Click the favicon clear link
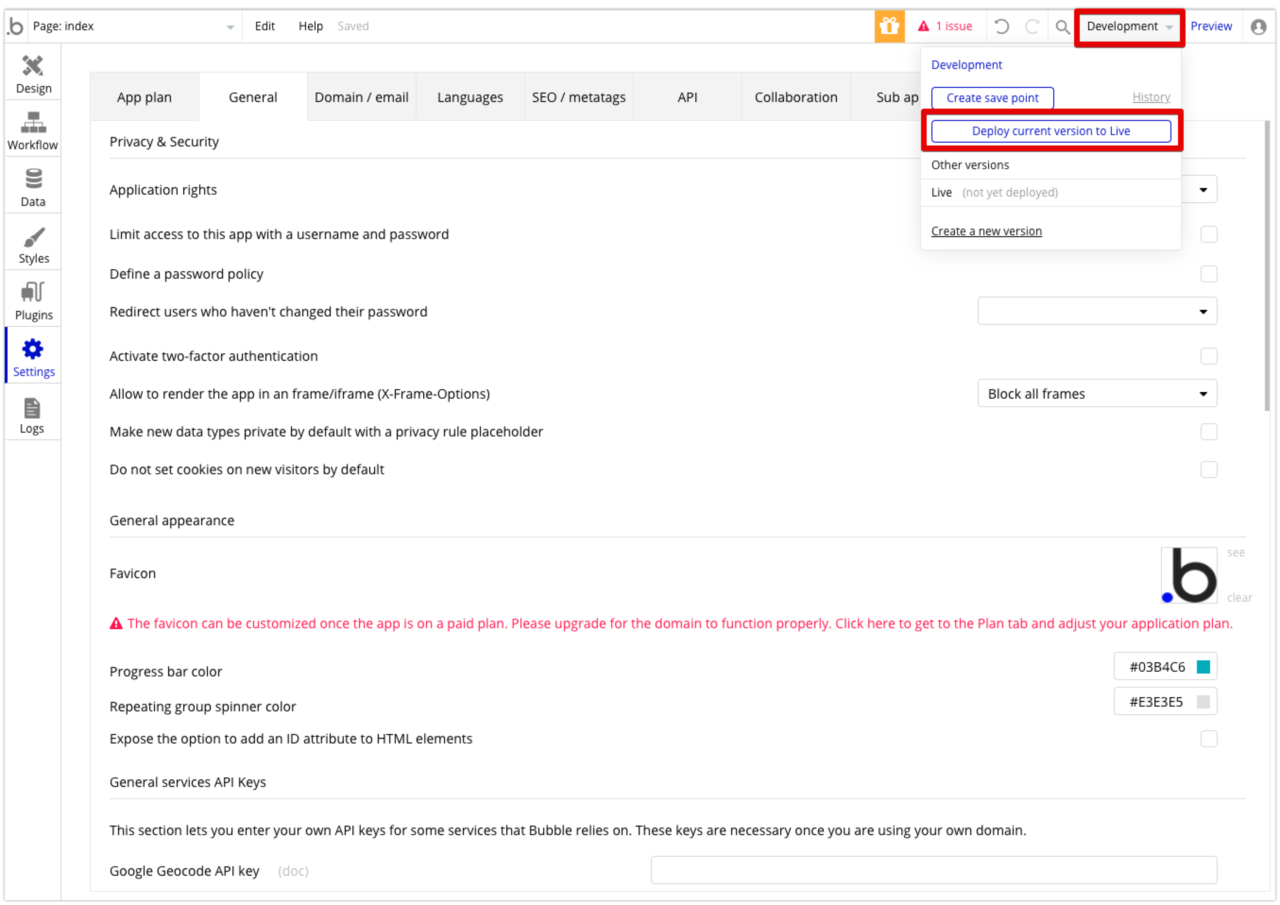Screen dimensions: 1280x905 pyautogui.click(x=1239, y=598)
